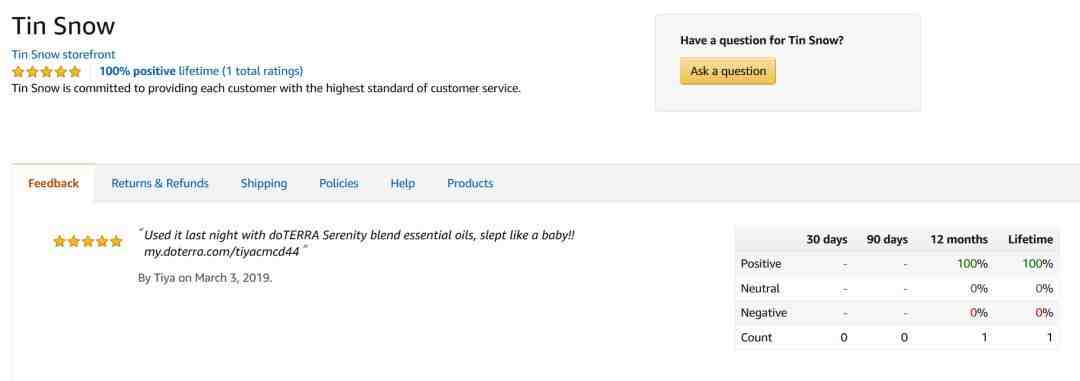This screenshot has height=381, width=1080.
Task: Click the 100% positive lifetime ratings link
Action: [x=201, y=71]
